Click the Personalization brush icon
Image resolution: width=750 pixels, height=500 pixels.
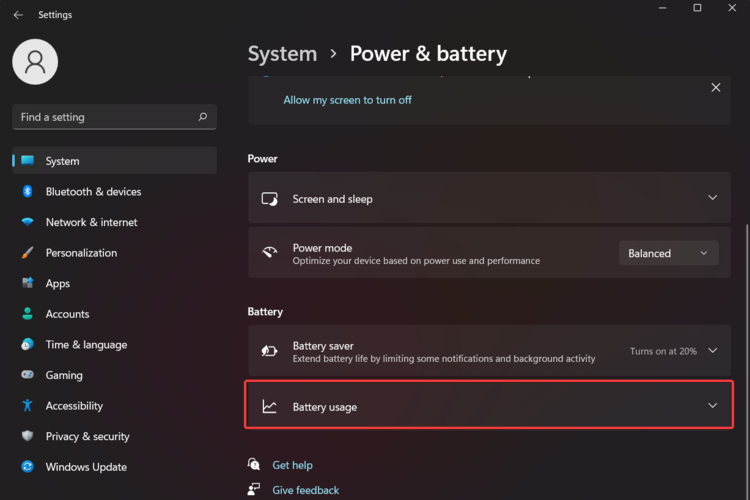(28, 253)
